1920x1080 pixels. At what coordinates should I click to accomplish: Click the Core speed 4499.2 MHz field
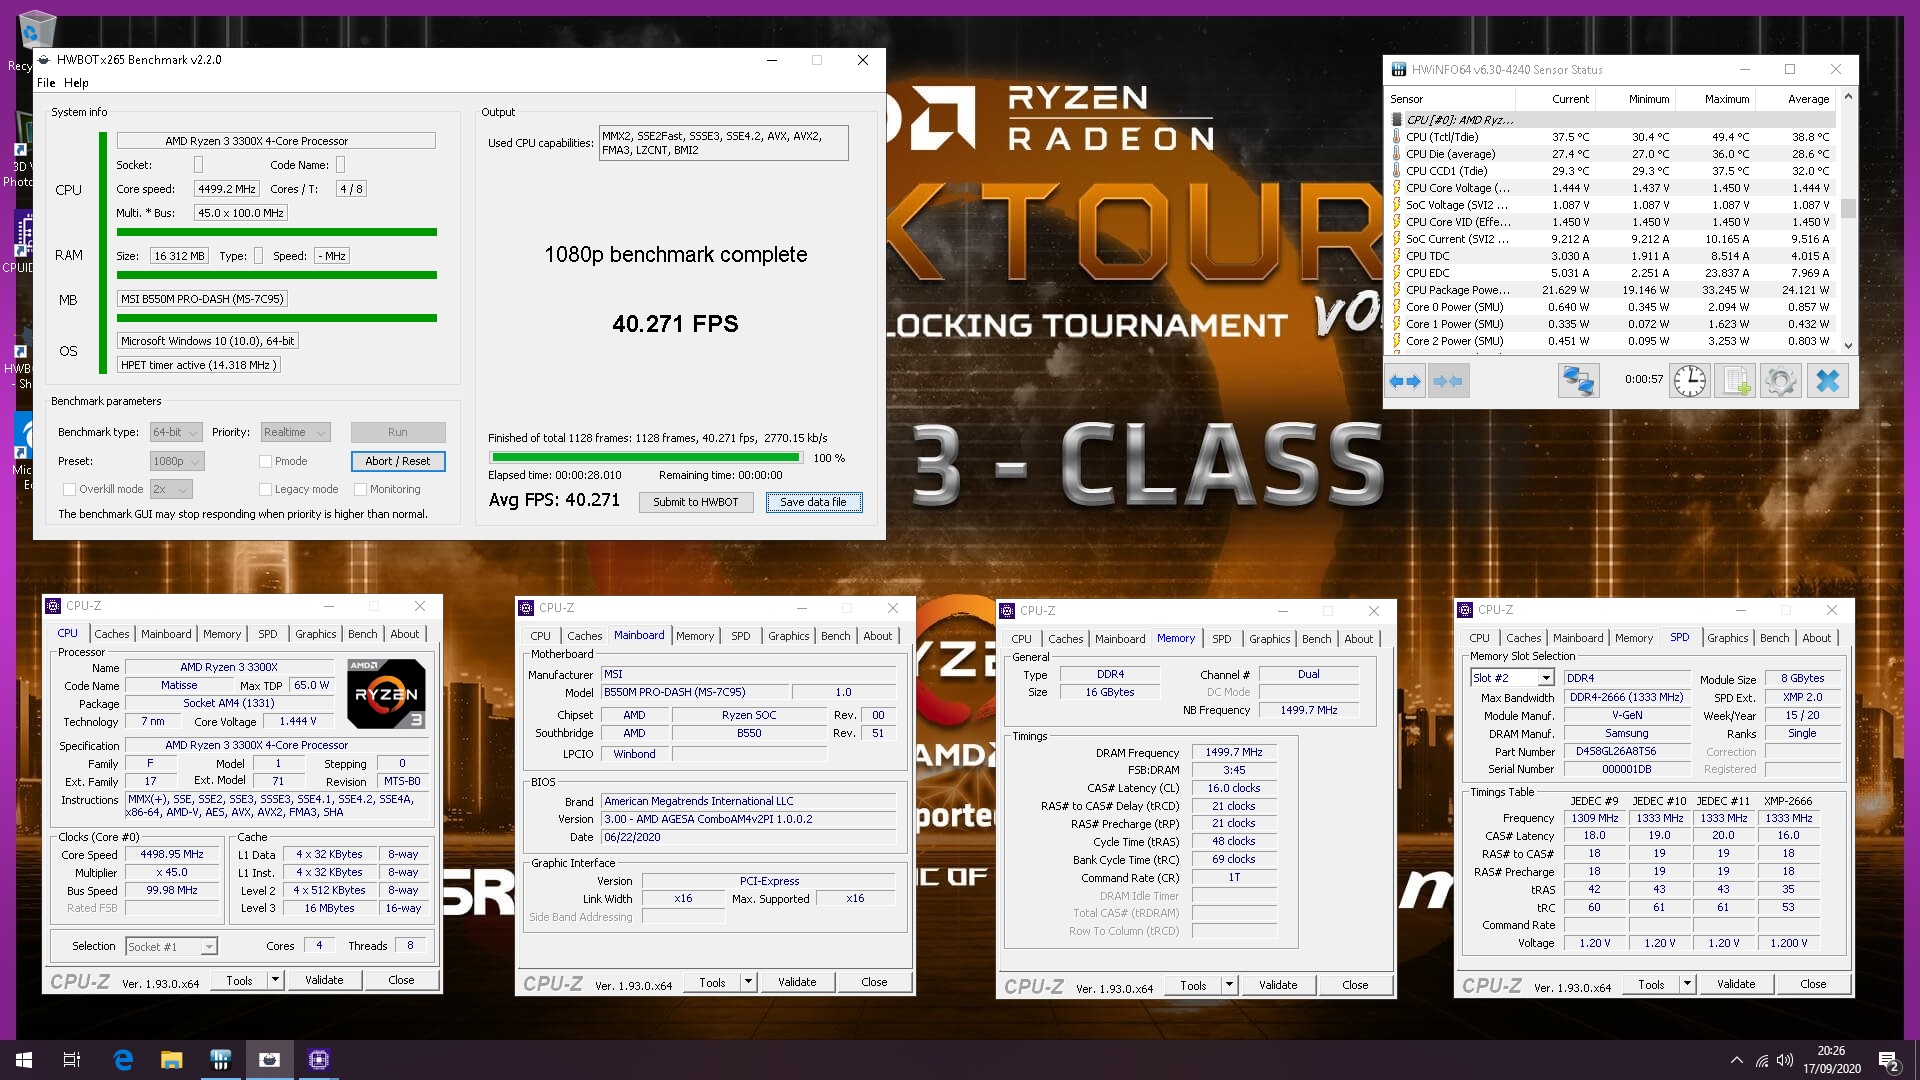[x=227, y=189]
